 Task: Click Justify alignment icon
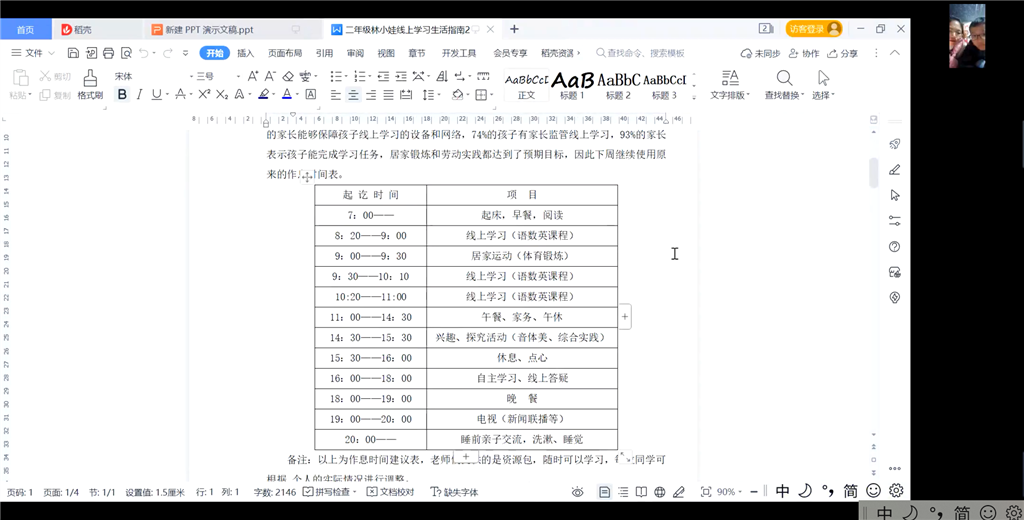(389, 95)
